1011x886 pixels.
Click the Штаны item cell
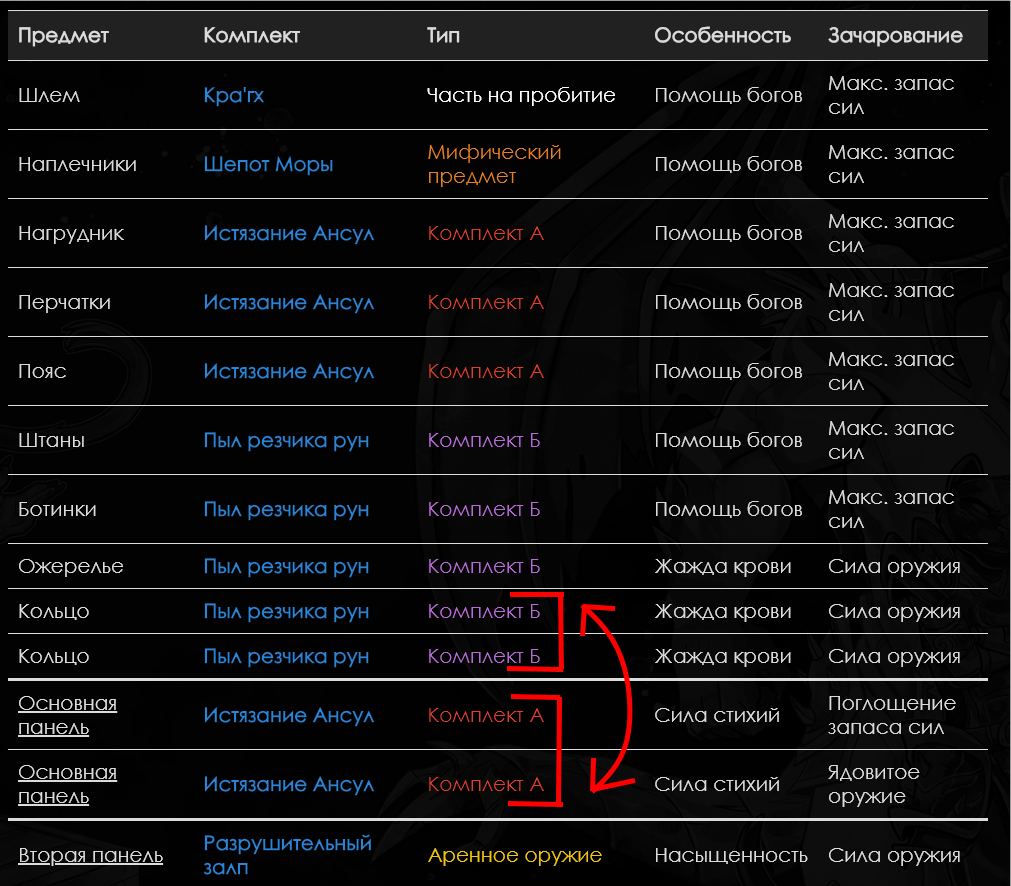[x=52, y=440]
